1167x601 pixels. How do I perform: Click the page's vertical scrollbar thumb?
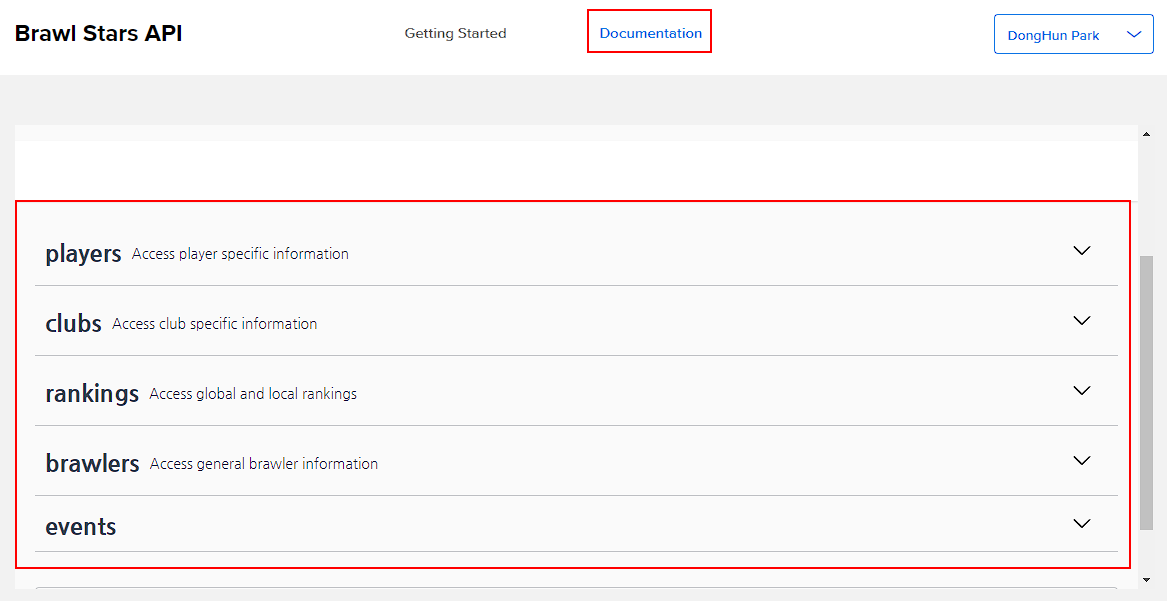click(x=1146, y=390)
